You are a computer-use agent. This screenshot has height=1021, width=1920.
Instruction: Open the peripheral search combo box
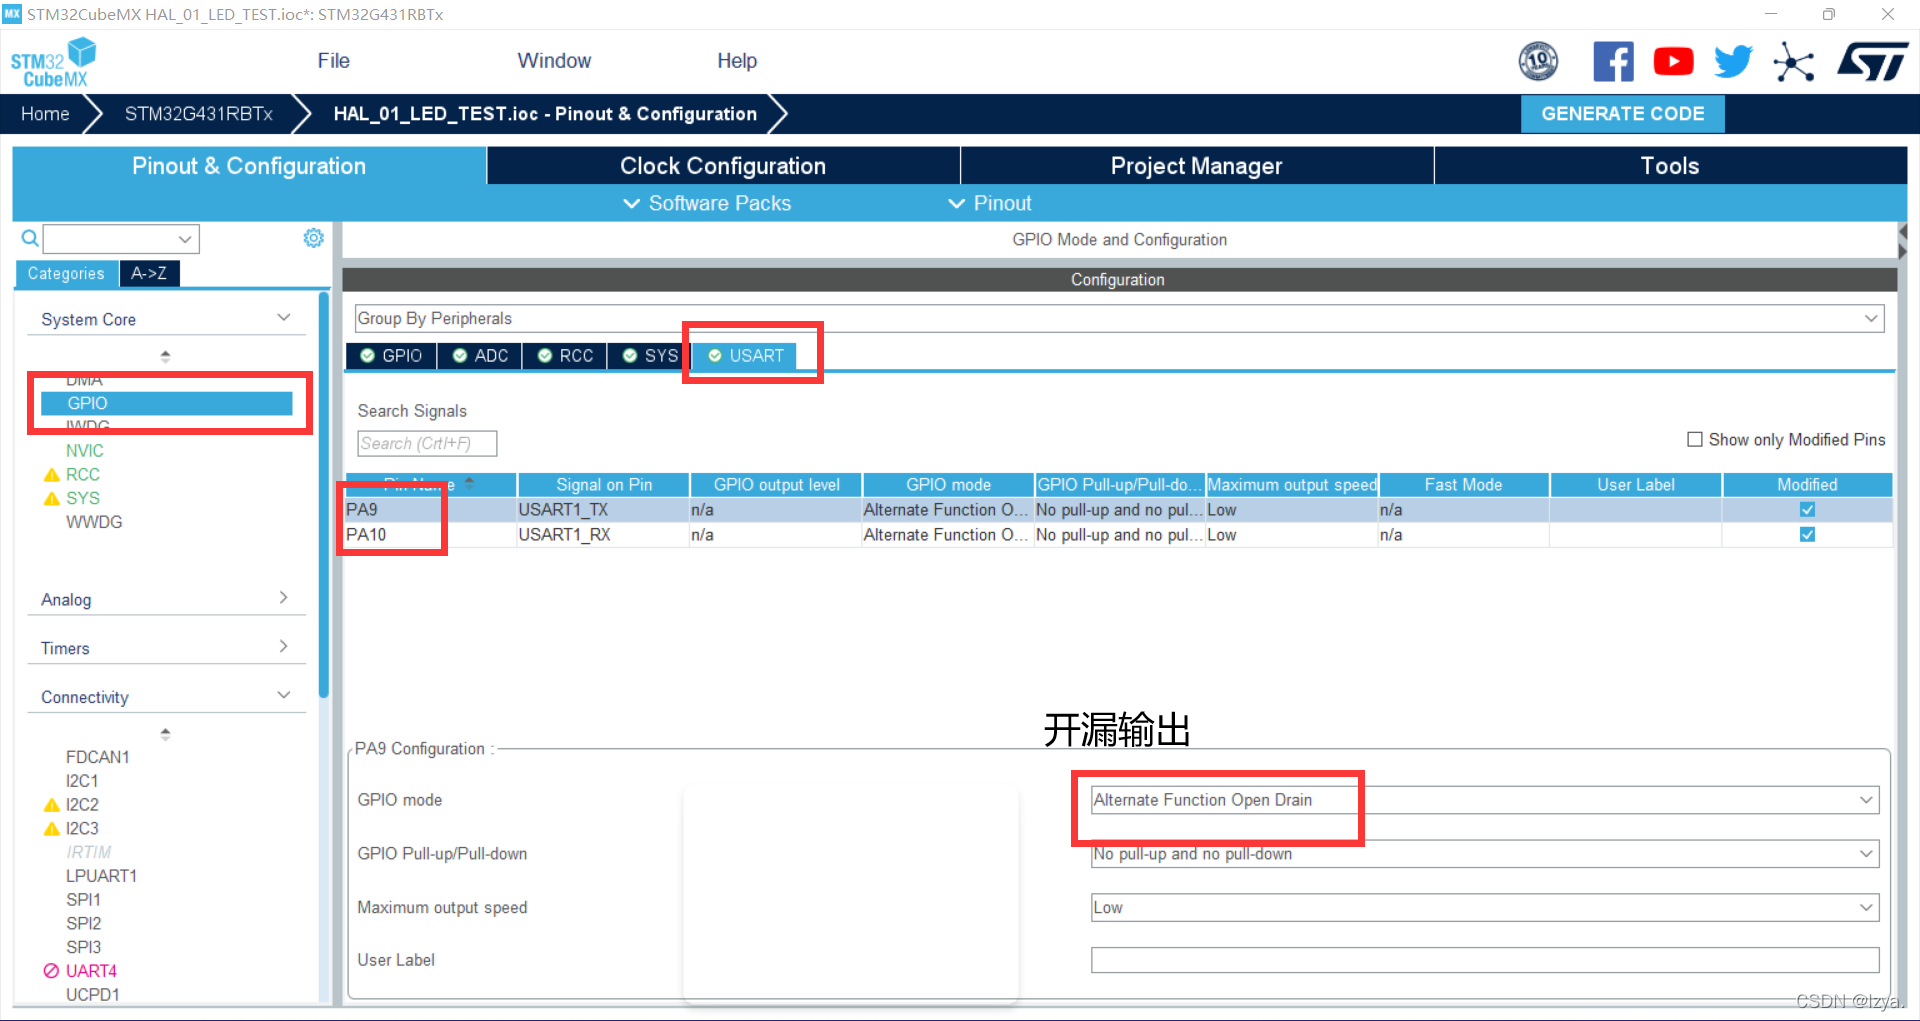[121, 239]
